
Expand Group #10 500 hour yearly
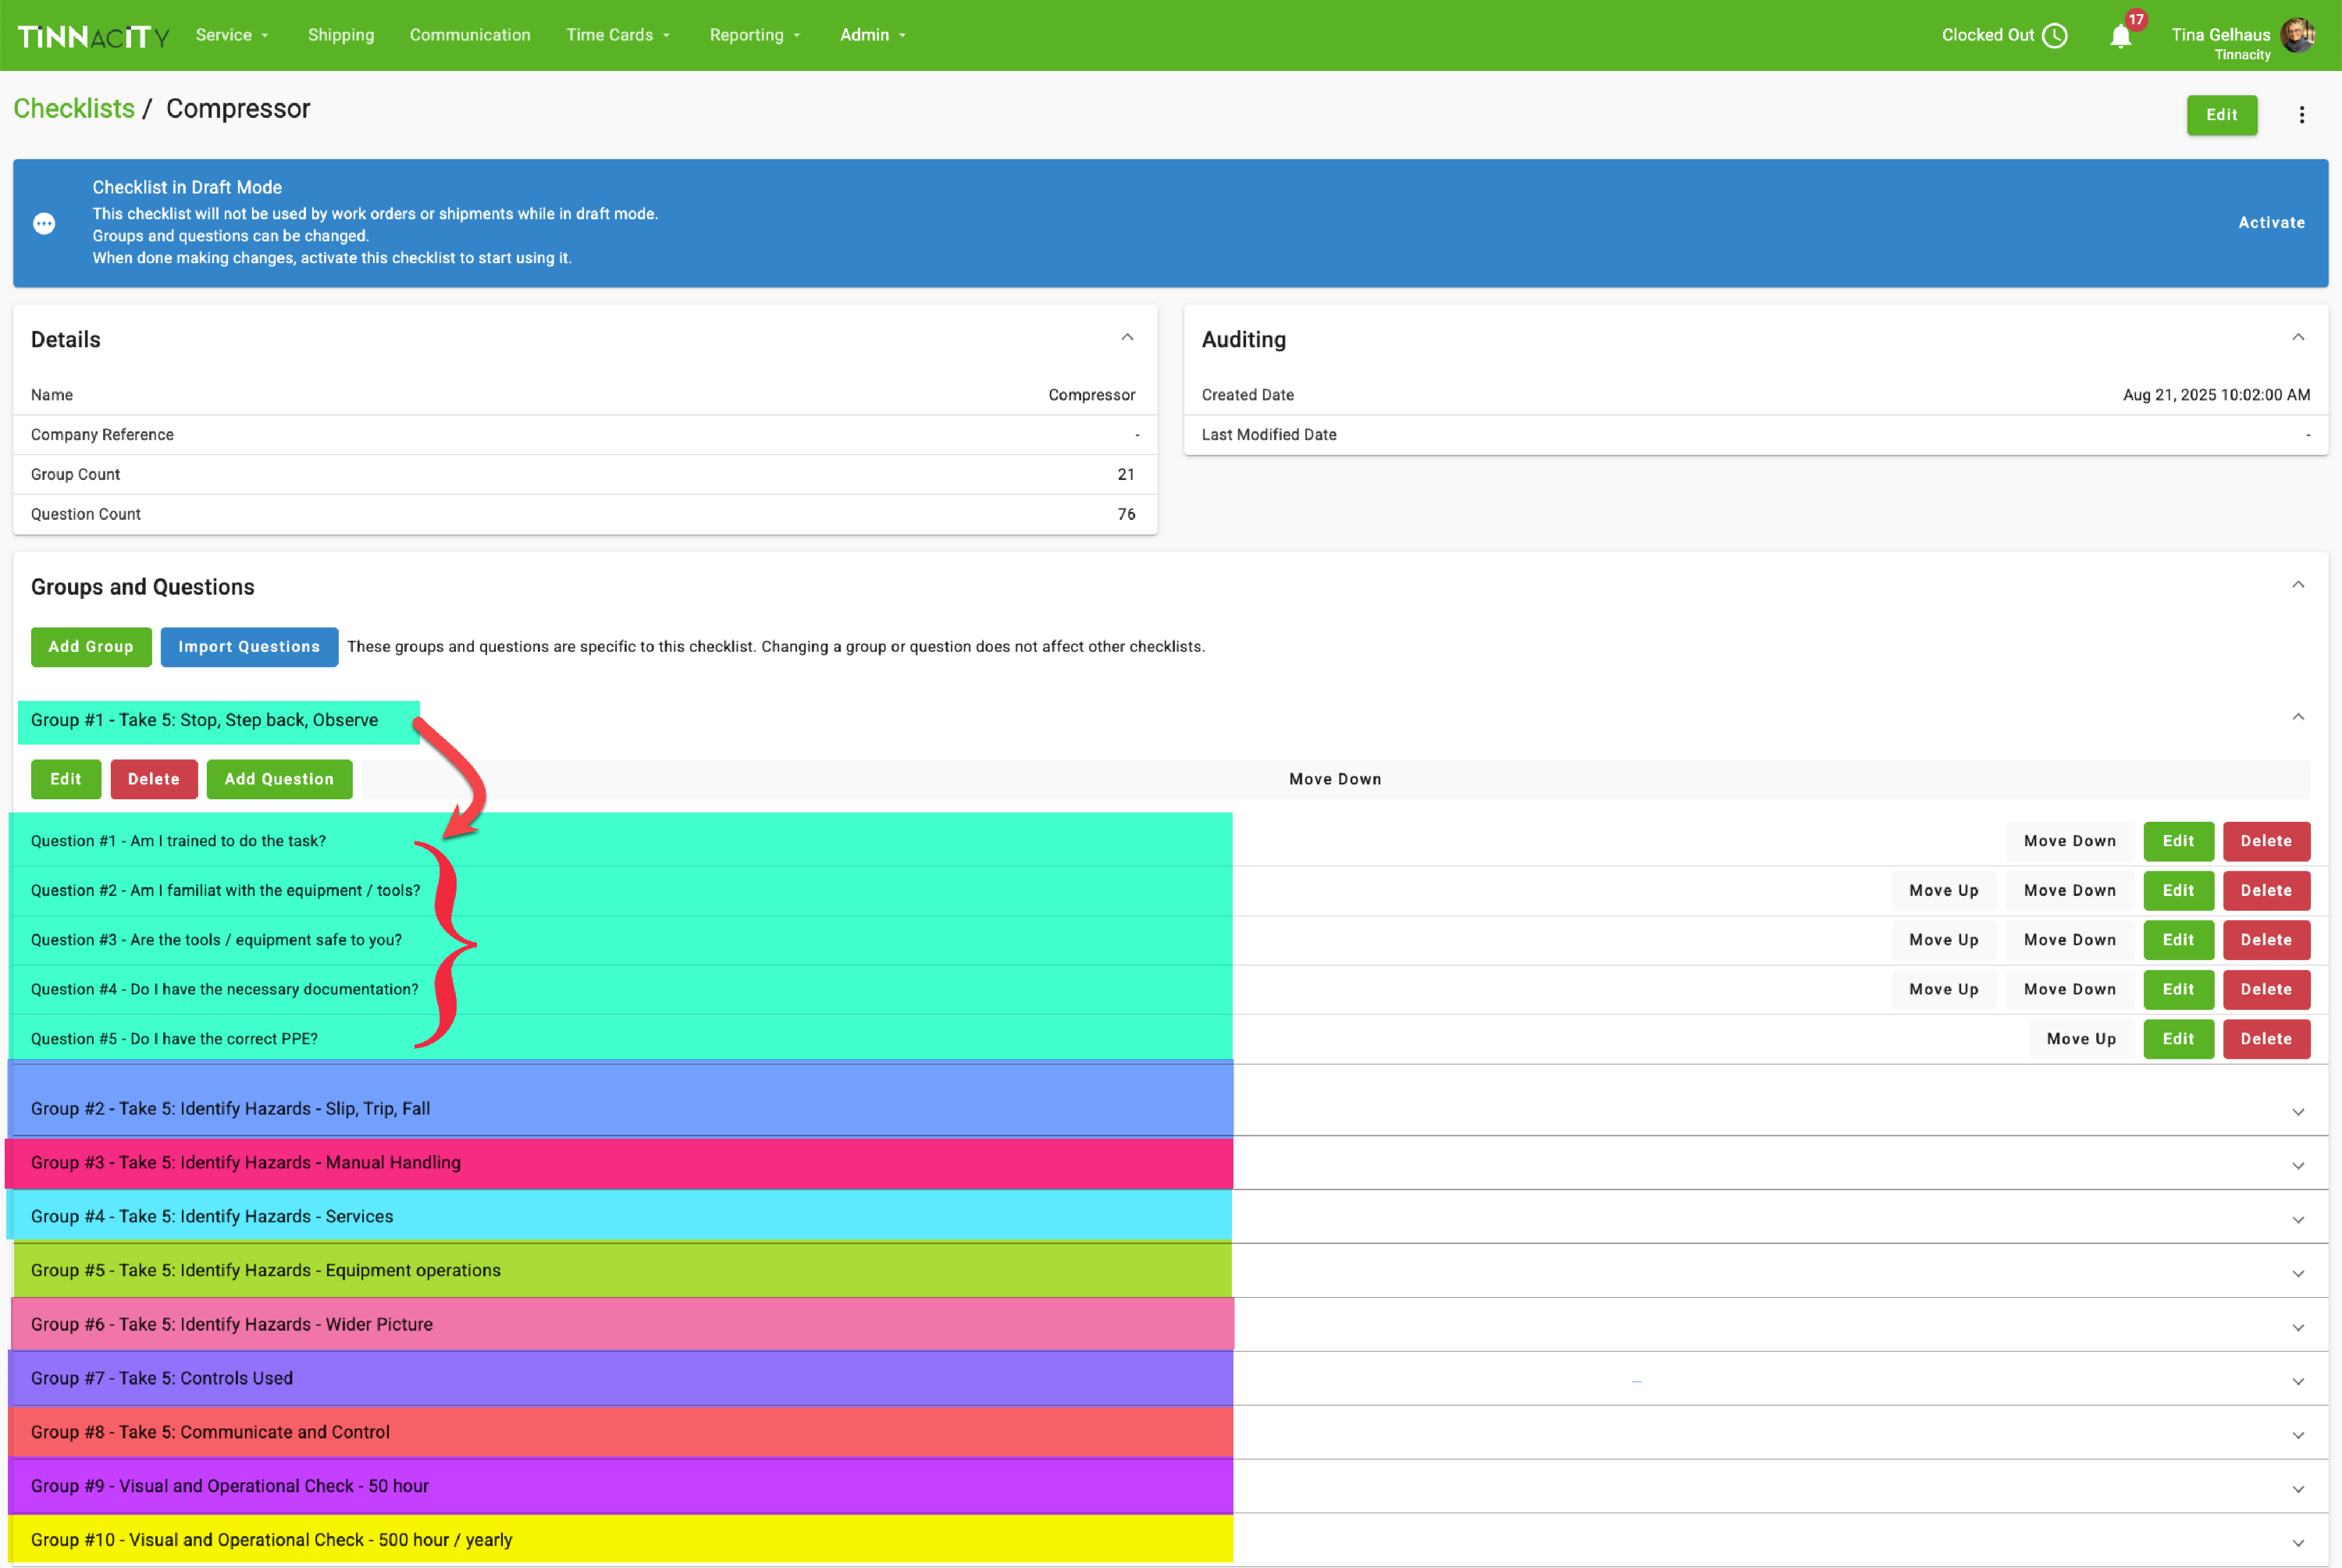[2298, 1544]
